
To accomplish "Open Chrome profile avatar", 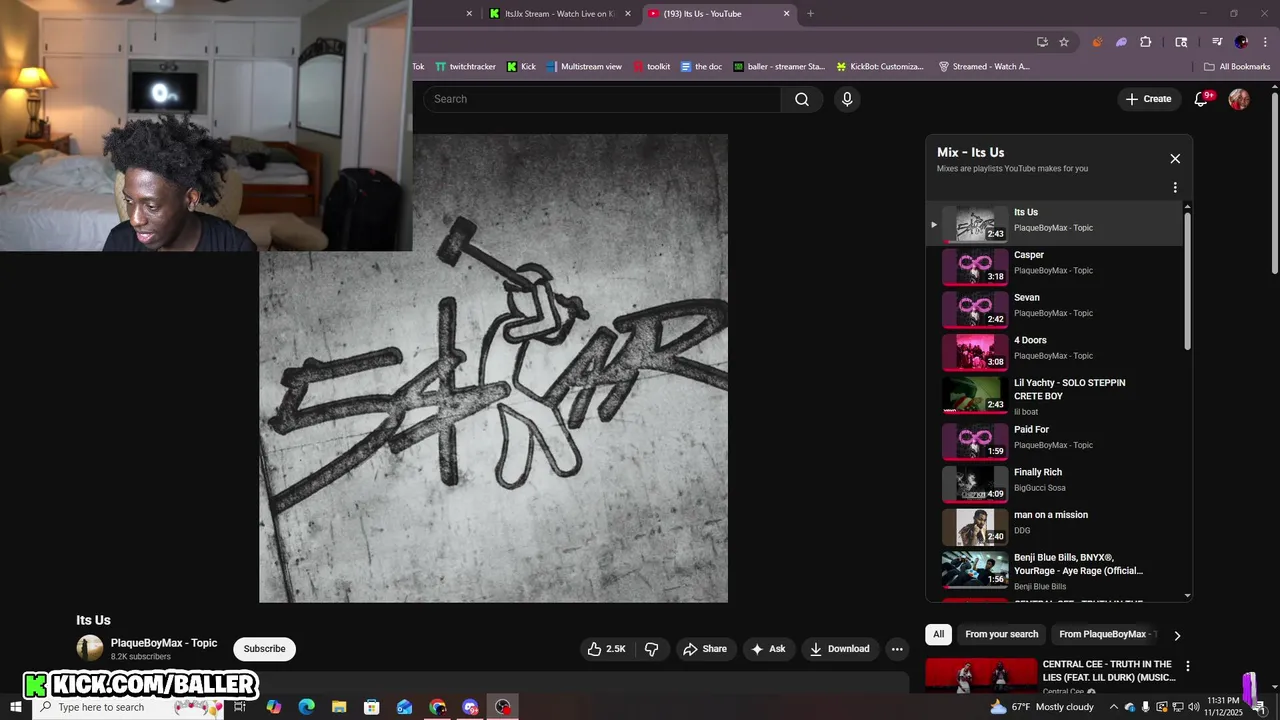I will (1241, 42).
